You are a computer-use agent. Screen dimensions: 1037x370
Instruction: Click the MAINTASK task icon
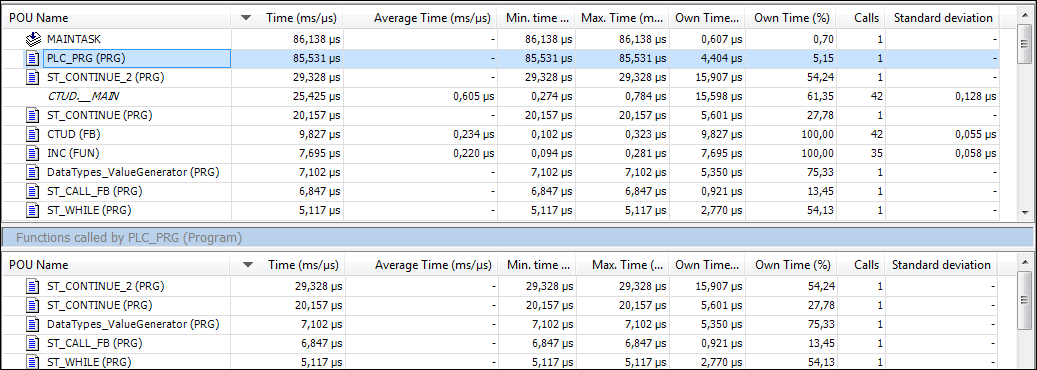[33, 39]
